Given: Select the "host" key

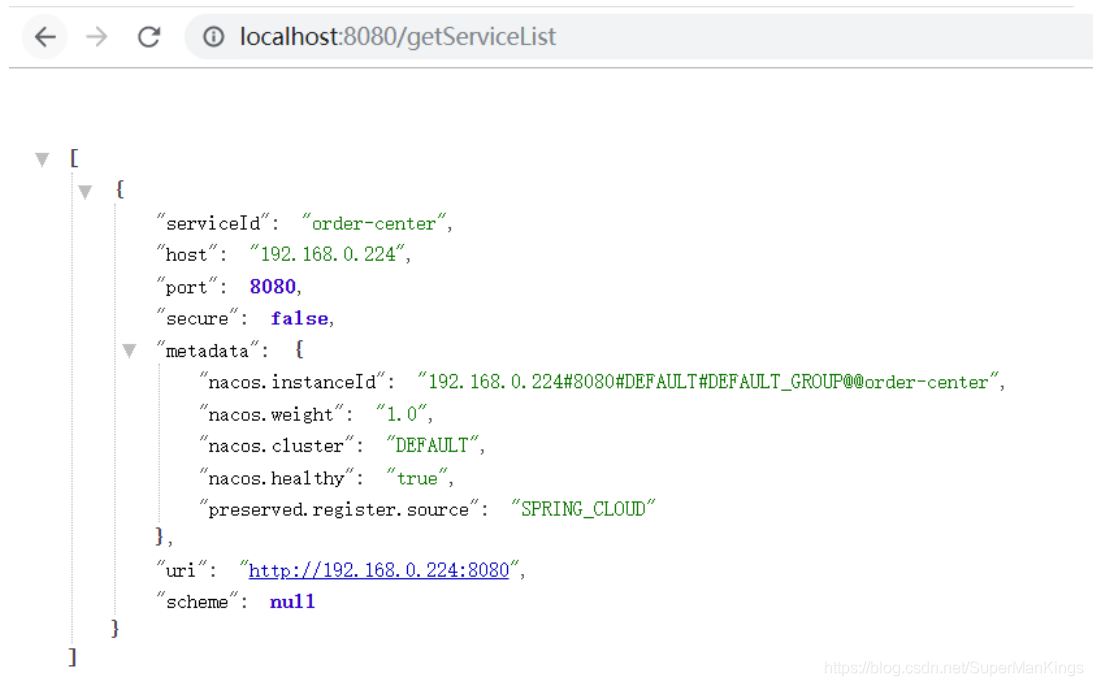Looking at the screenshot, I should tap(187, 254).
